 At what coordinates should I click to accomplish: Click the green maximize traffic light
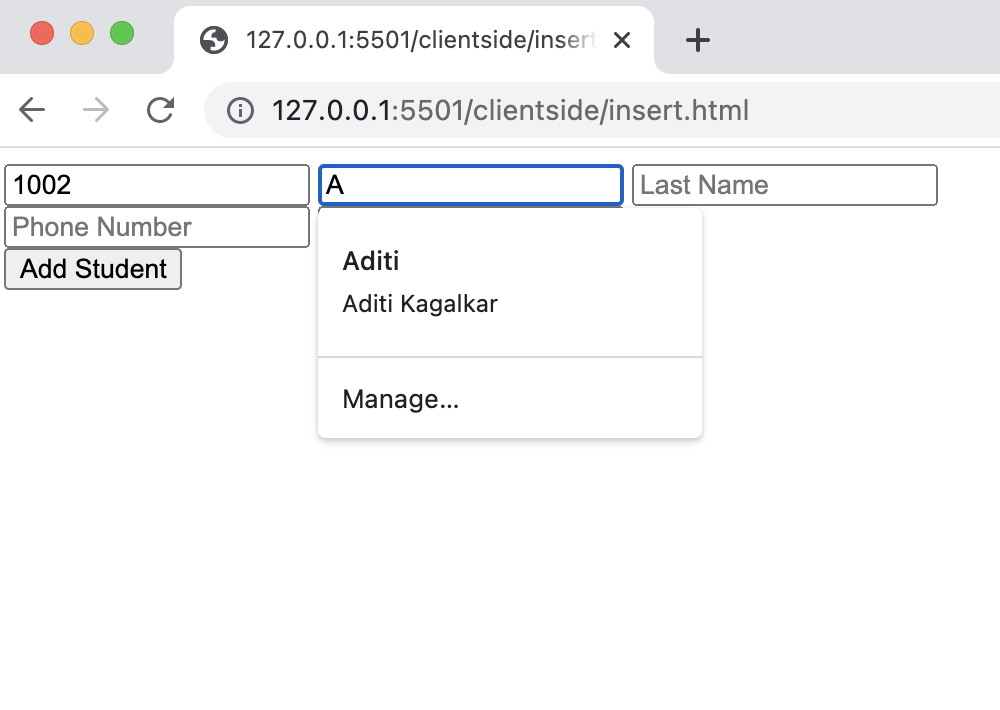[x=122, y=32]
